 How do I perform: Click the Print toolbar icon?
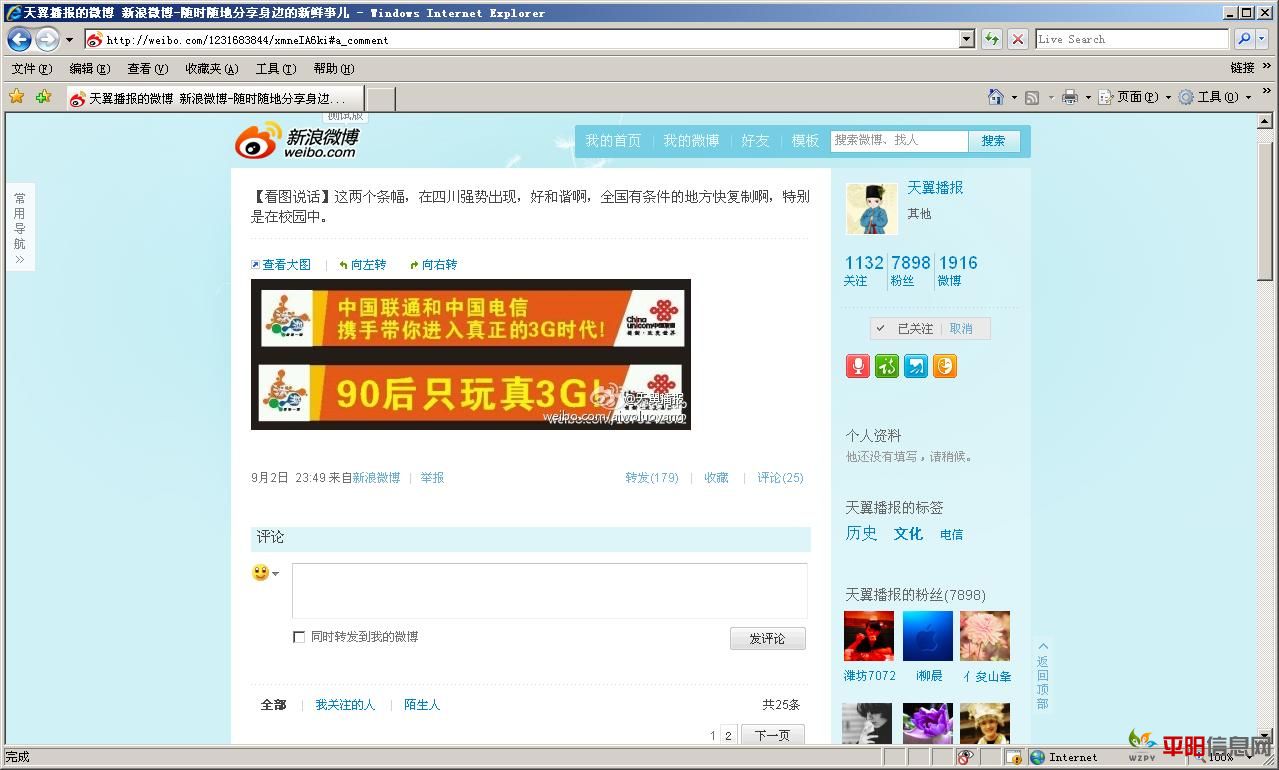[x=1069, y=97]
